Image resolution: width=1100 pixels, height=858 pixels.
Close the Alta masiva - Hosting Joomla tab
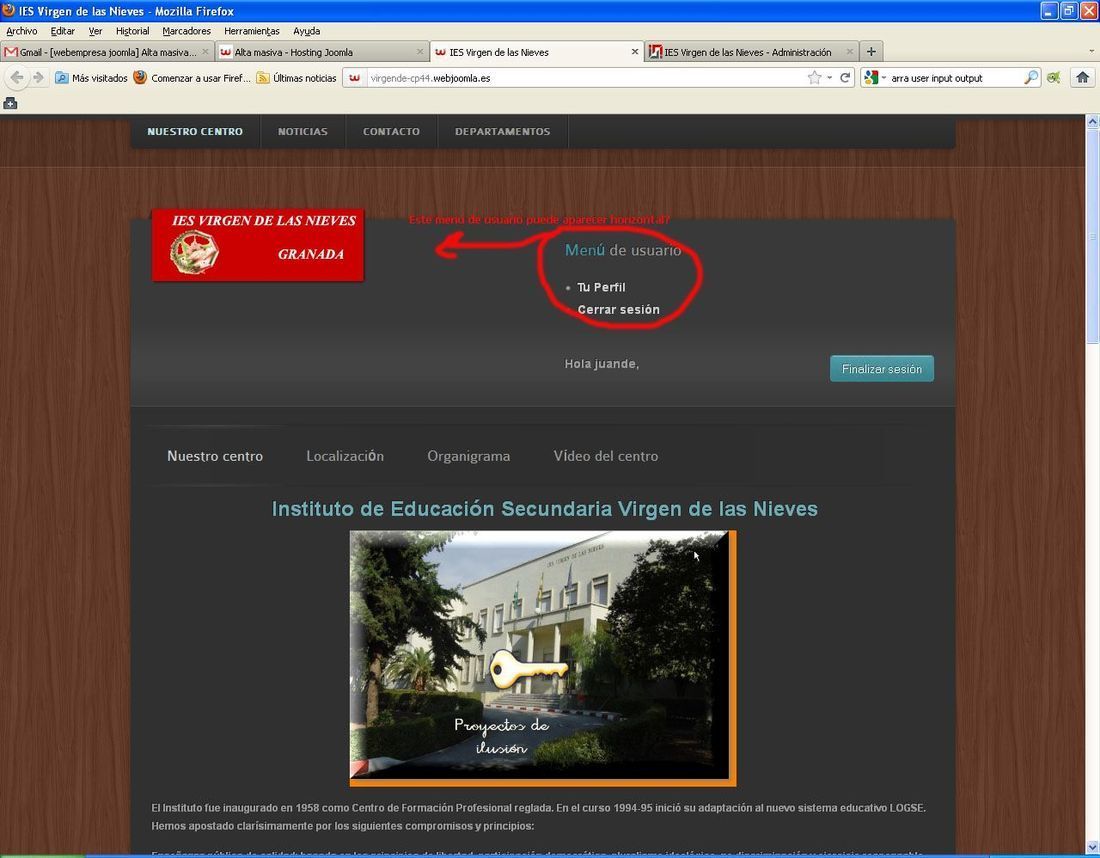pos(420,52)
